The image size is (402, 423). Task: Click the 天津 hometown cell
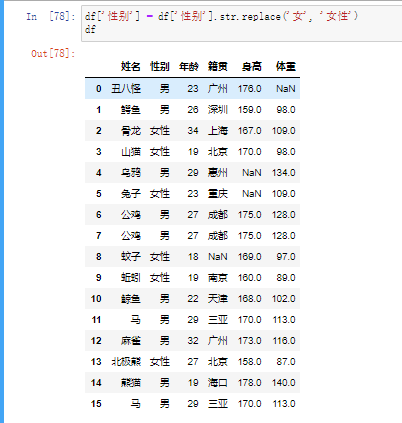click(218, 299)
